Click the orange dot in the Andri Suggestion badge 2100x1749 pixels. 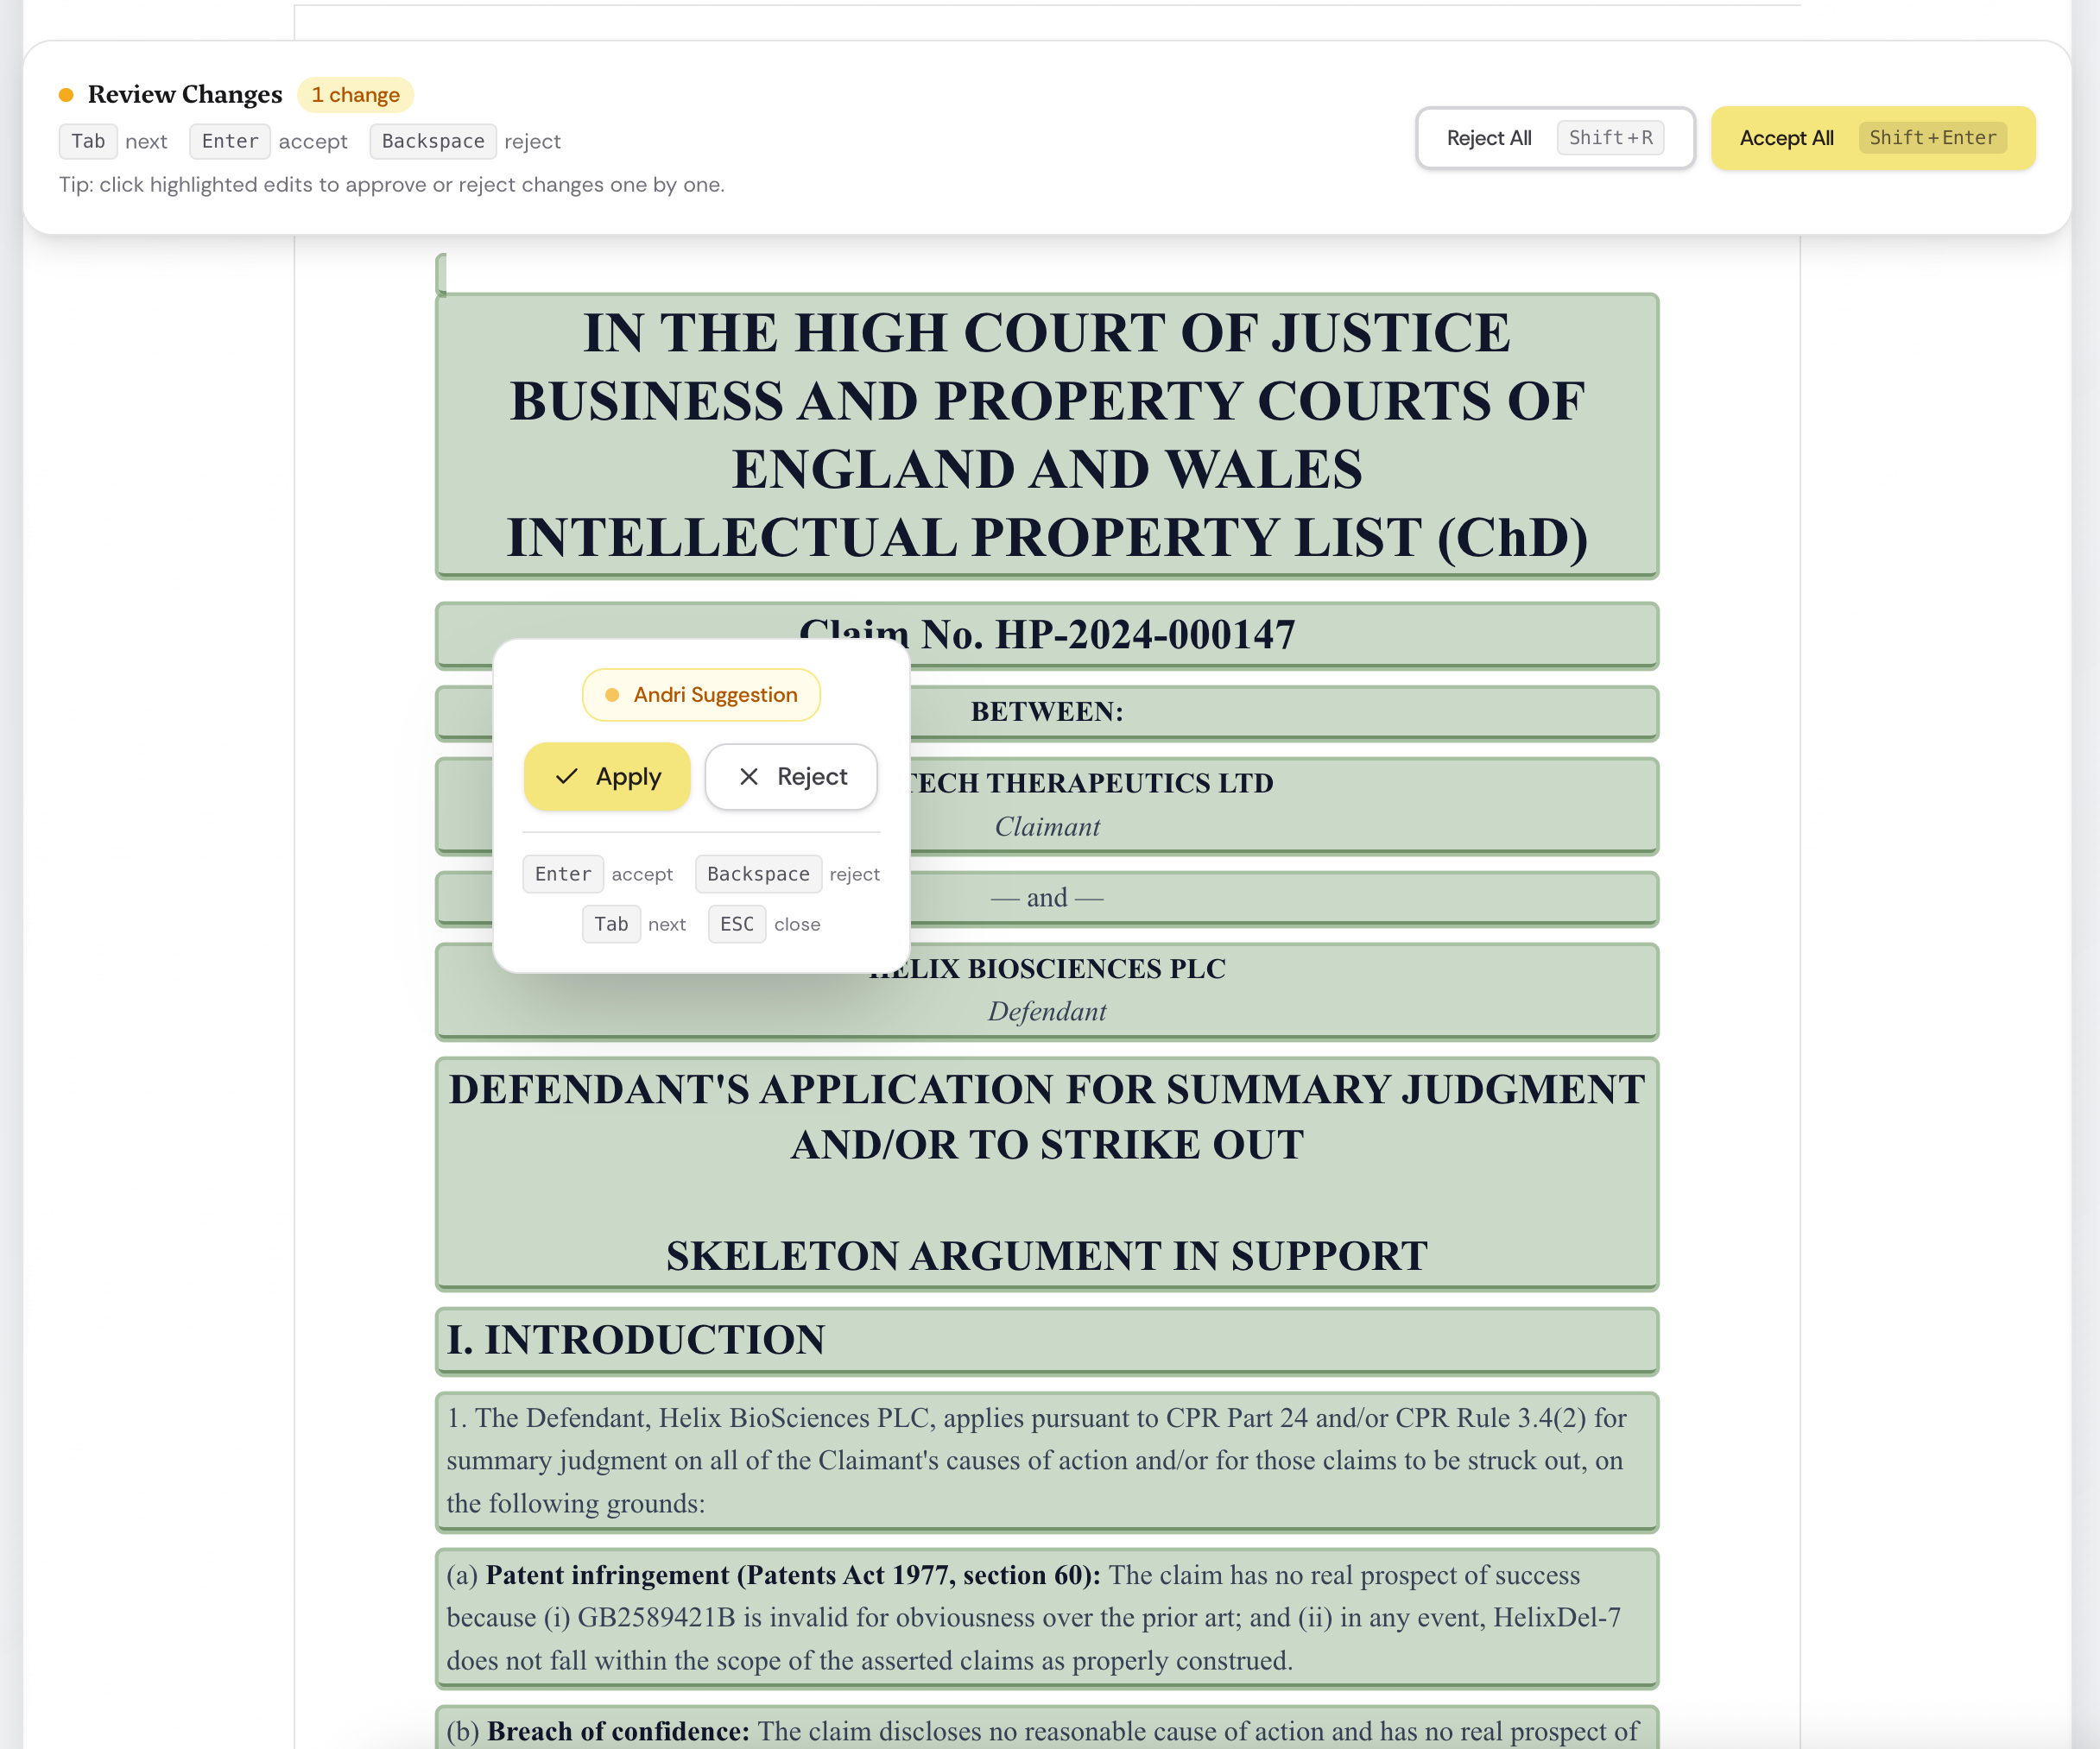coord(612,694)
